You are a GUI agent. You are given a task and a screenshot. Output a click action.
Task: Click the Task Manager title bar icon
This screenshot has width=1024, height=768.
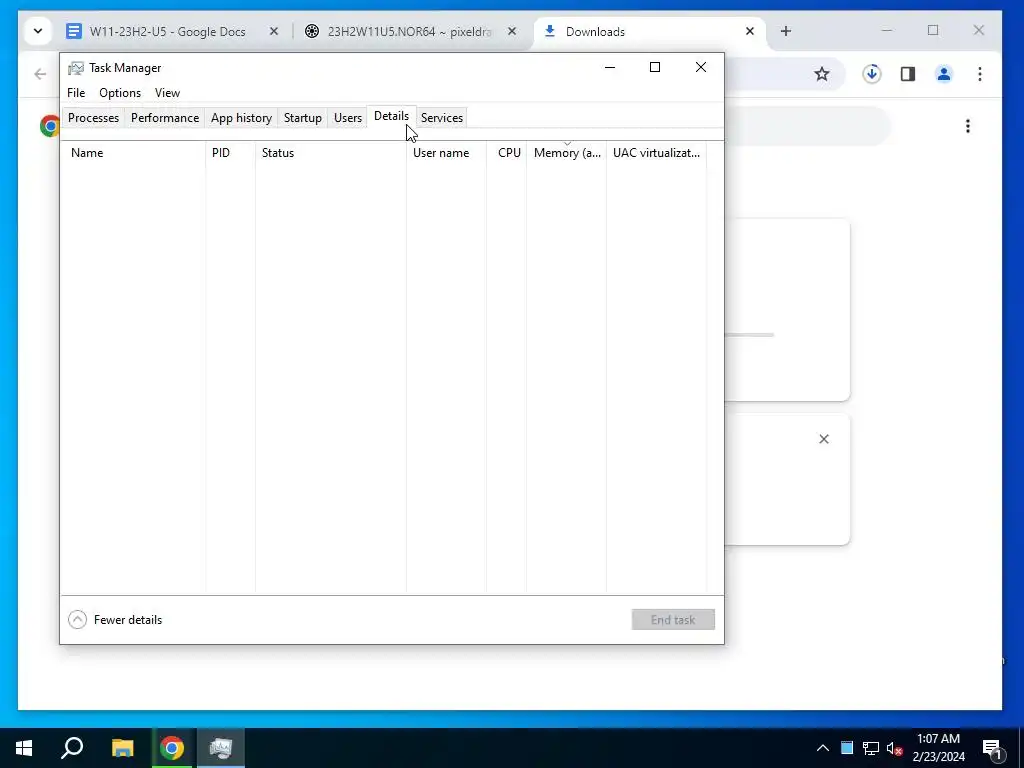76,68
